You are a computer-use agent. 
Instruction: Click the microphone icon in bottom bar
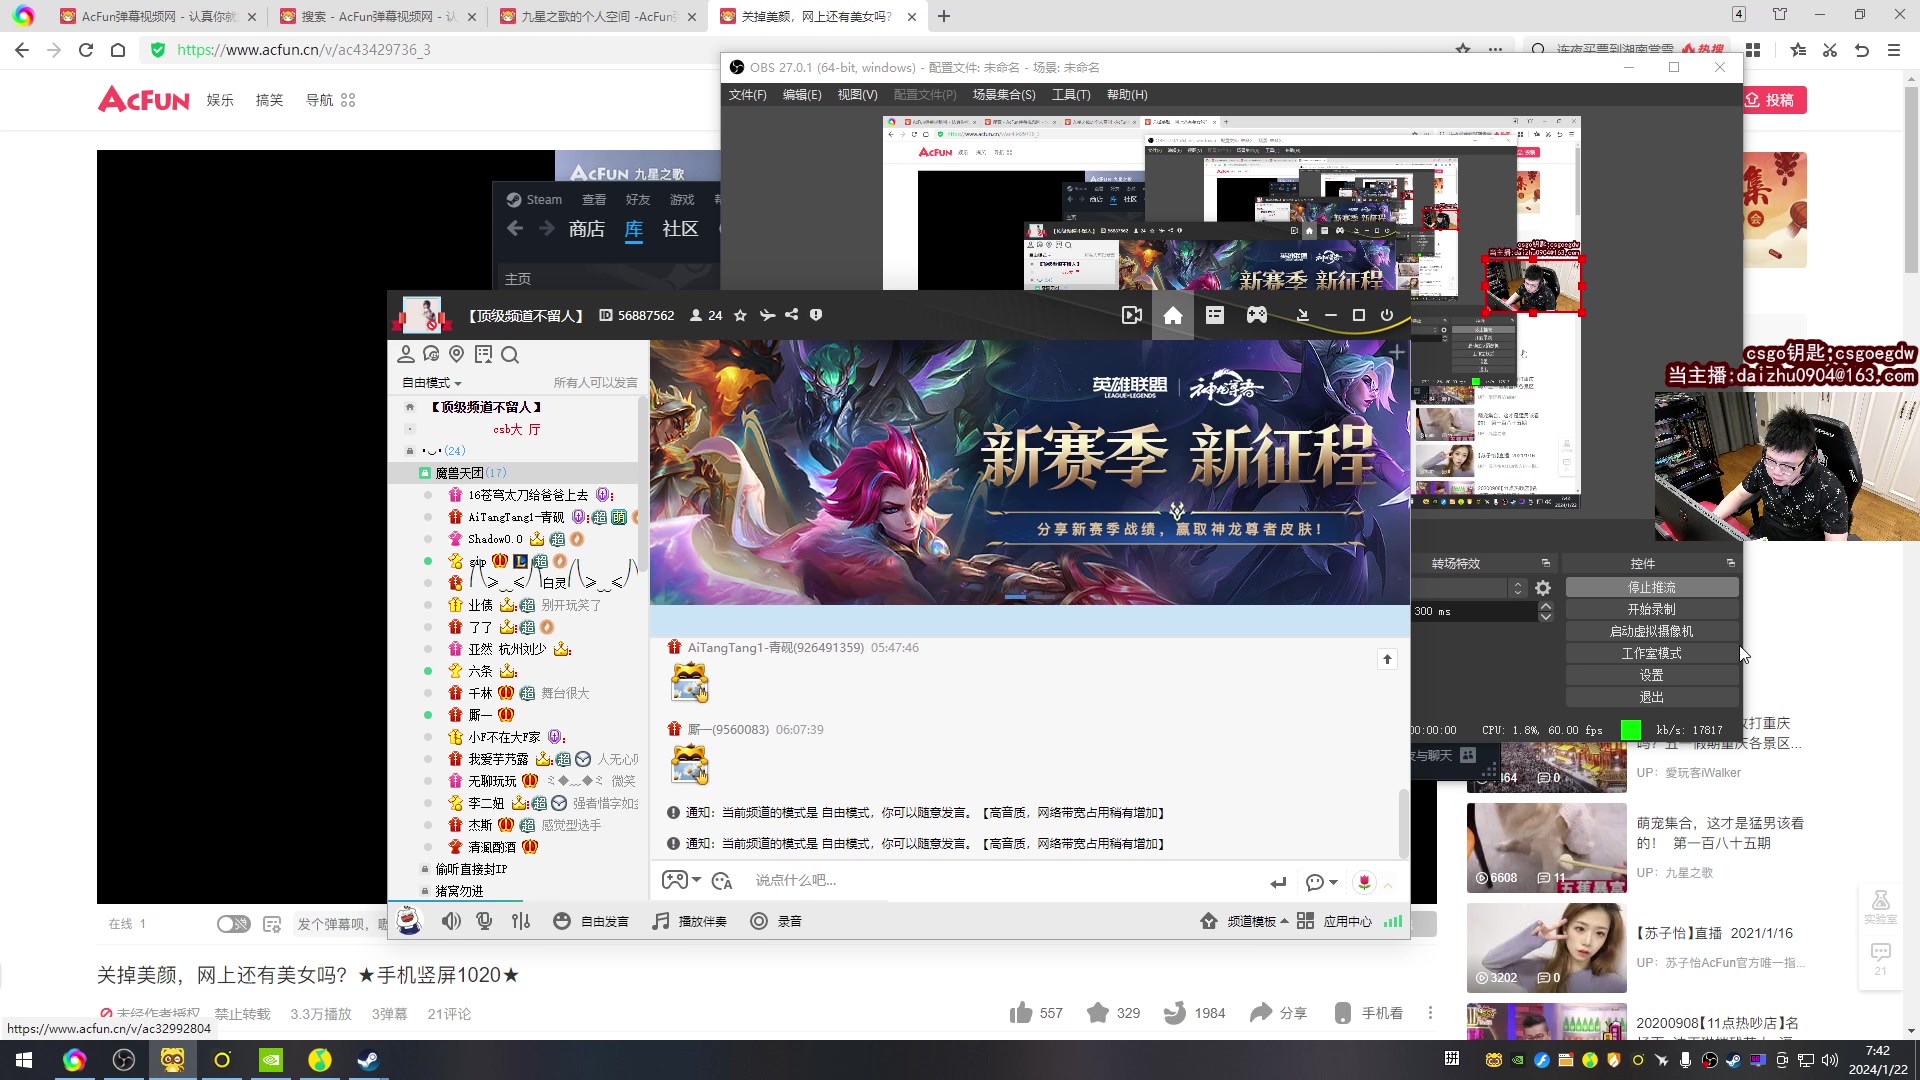point(485,921)
